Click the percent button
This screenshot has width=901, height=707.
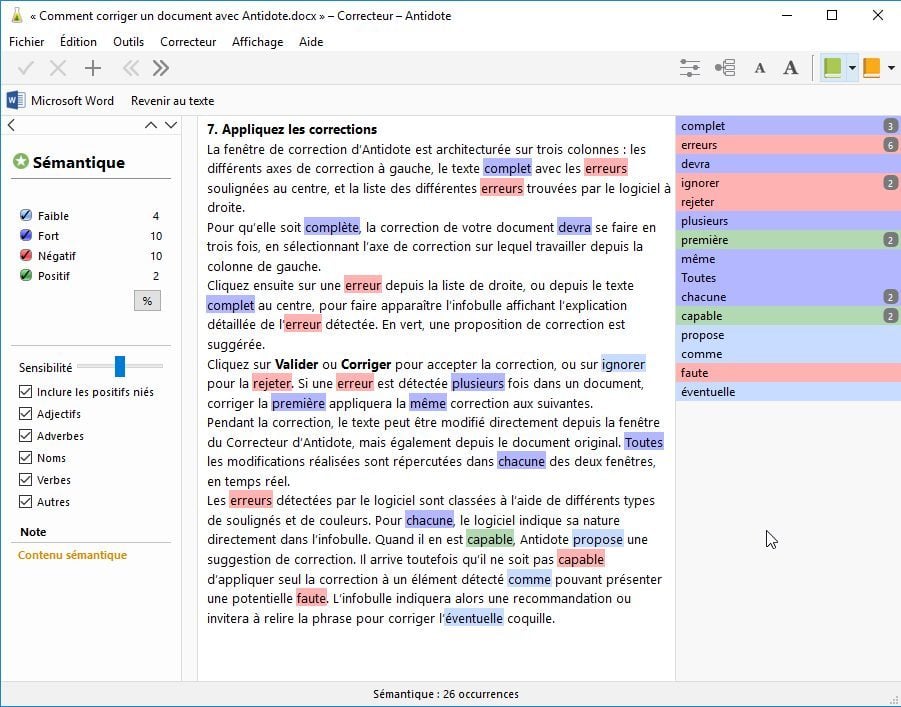pos(147,301)
